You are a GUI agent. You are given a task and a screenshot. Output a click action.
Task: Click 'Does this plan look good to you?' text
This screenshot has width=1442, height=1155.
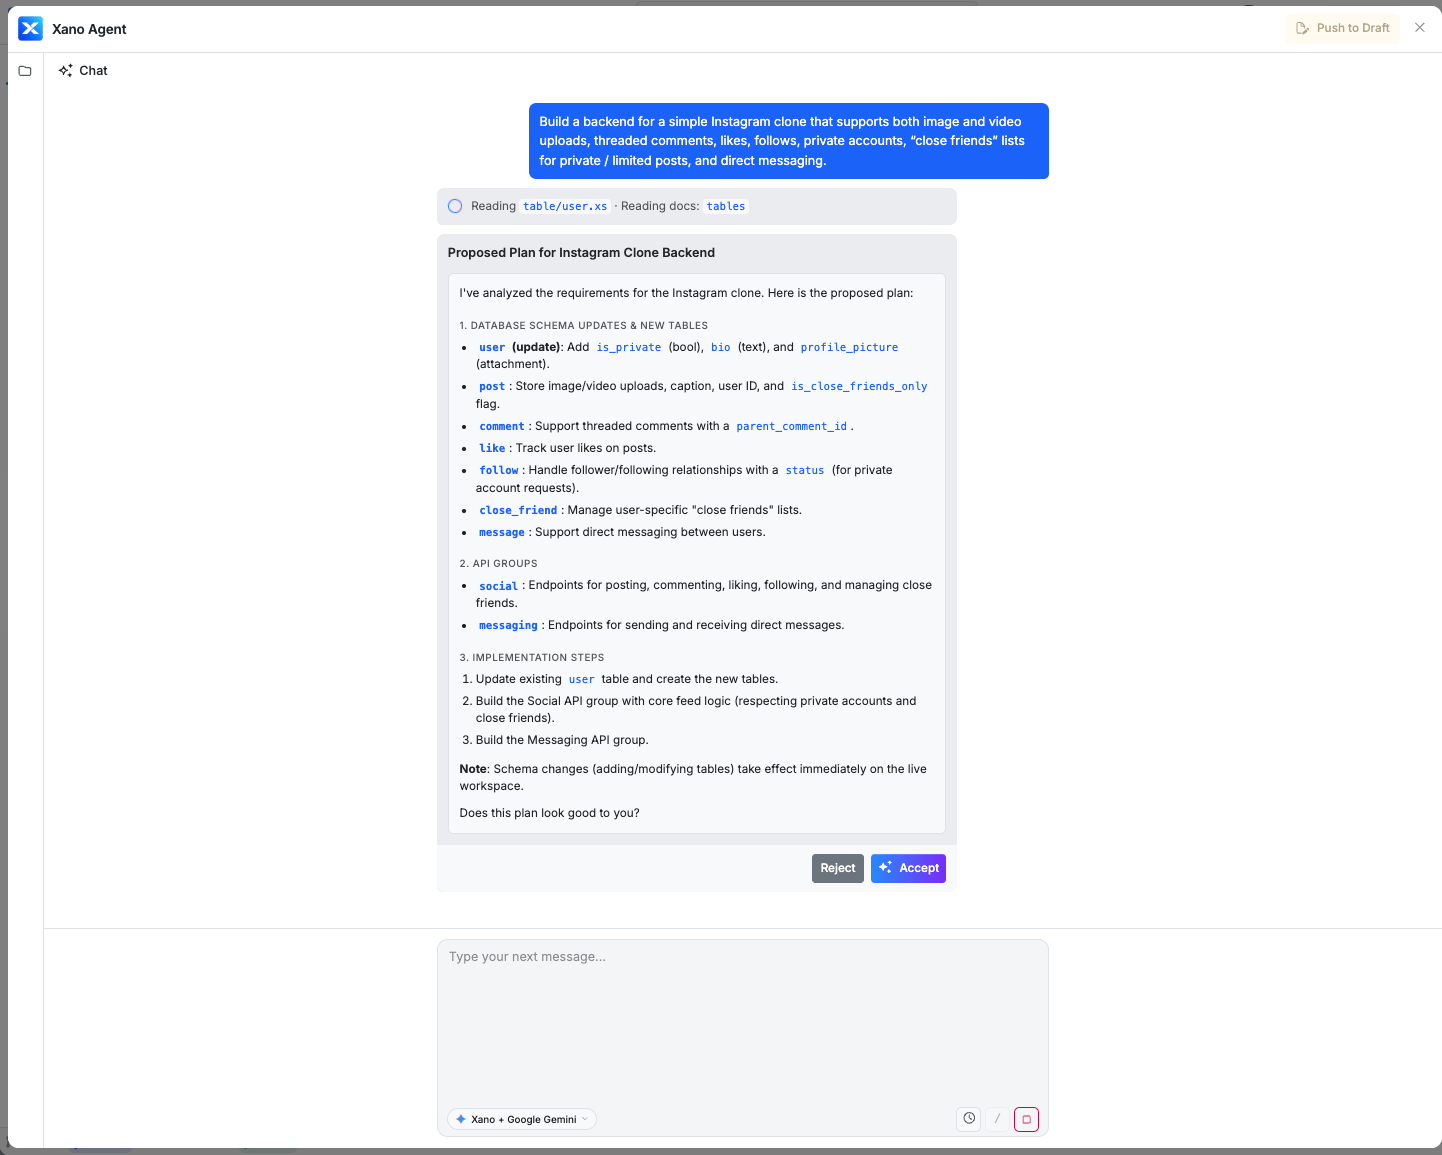click(549, 813)
